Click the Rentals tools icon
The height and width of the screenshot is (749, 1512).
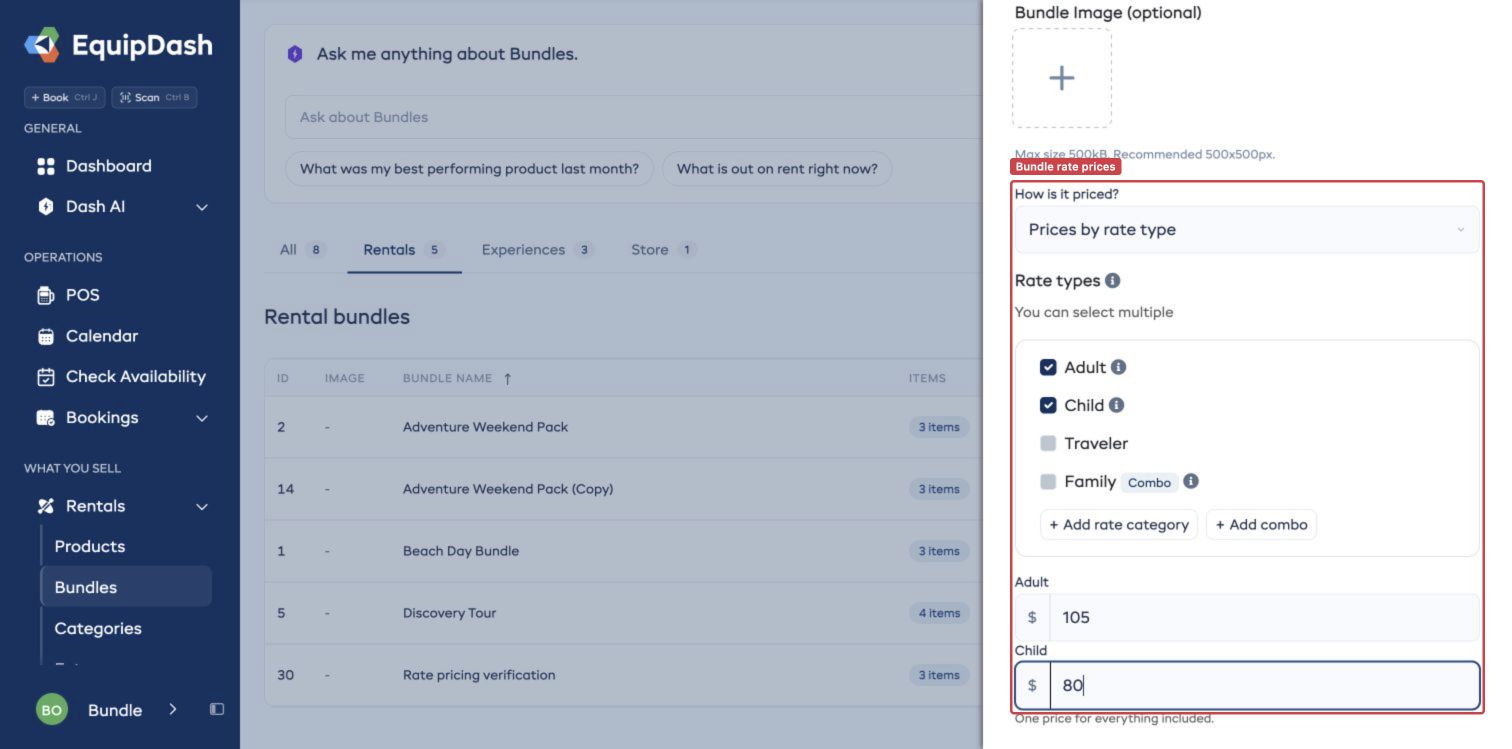46,506
